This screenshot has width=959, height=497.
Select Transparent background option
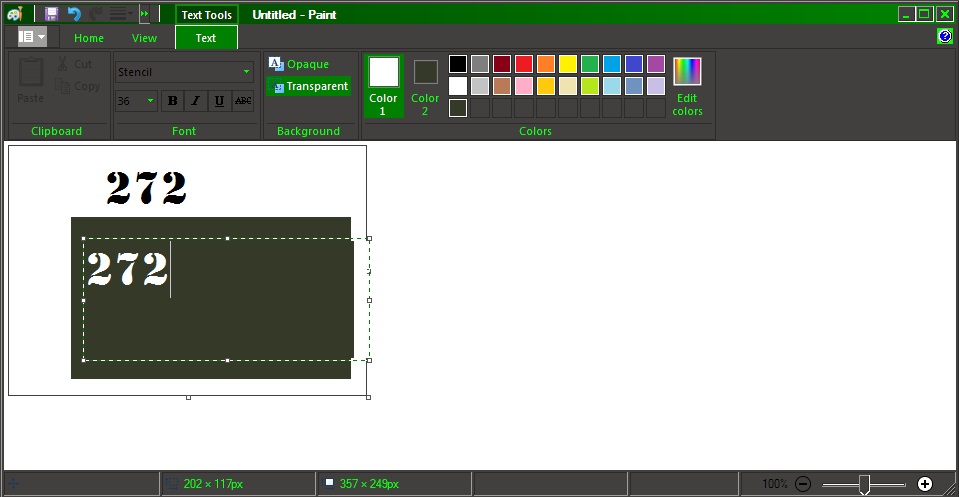click(x=309, y=86)
